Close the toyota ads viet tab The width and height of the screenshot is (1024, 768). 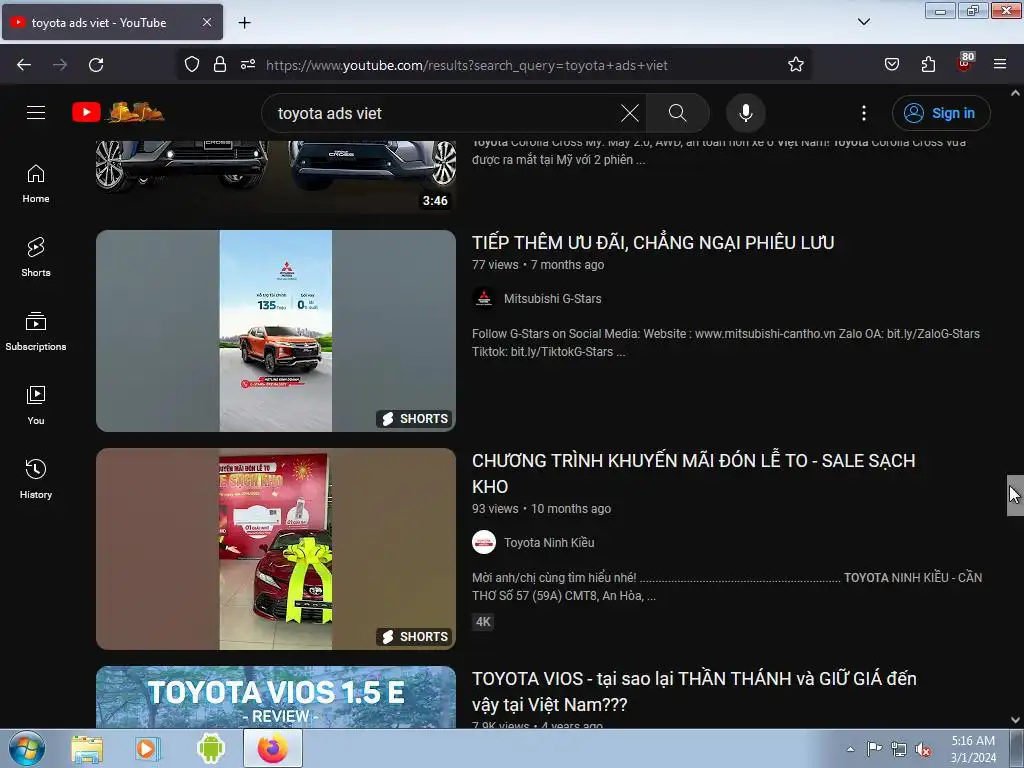[206, 22]
